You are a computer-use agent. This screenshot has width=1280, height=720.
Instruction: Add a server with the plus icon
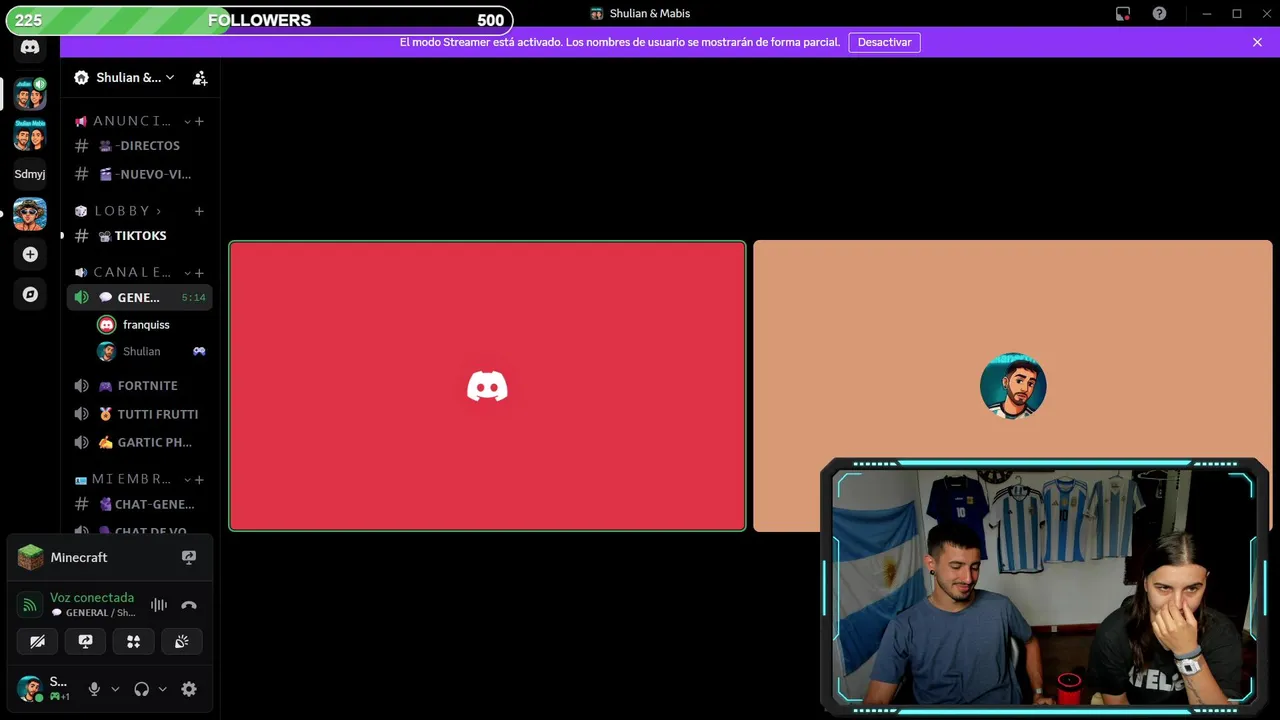tap(30, 254)
